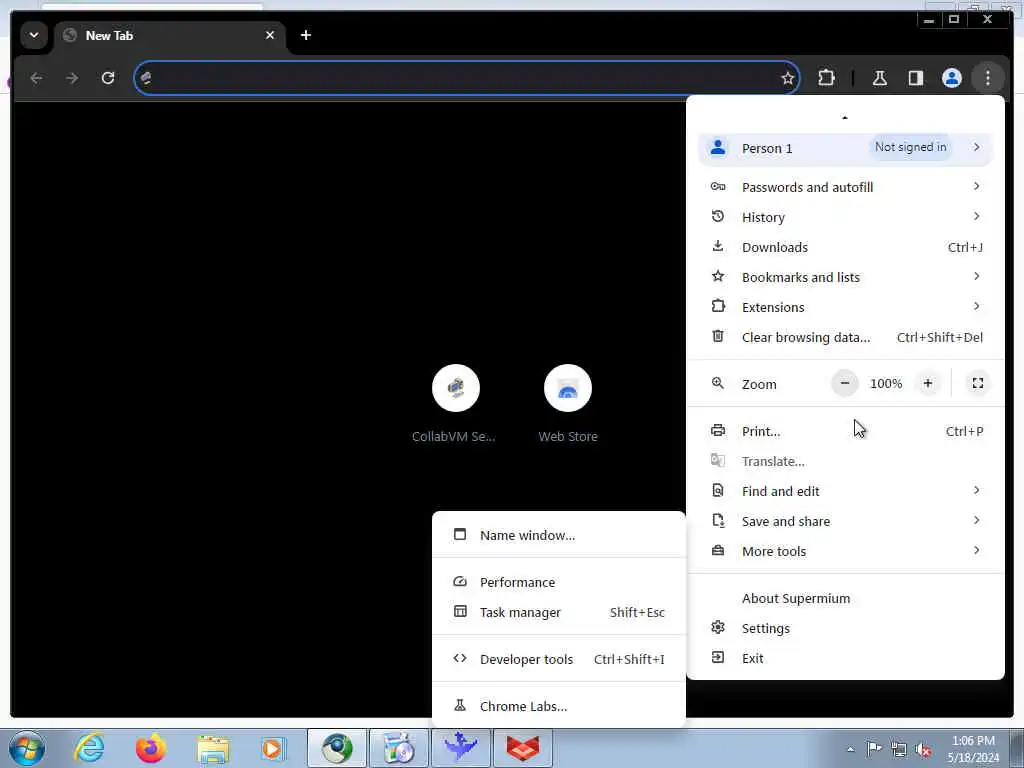1024x768 pixels.
Task: Enter fullscreen via the zoom row icon
Action: [x=978, y=383]
